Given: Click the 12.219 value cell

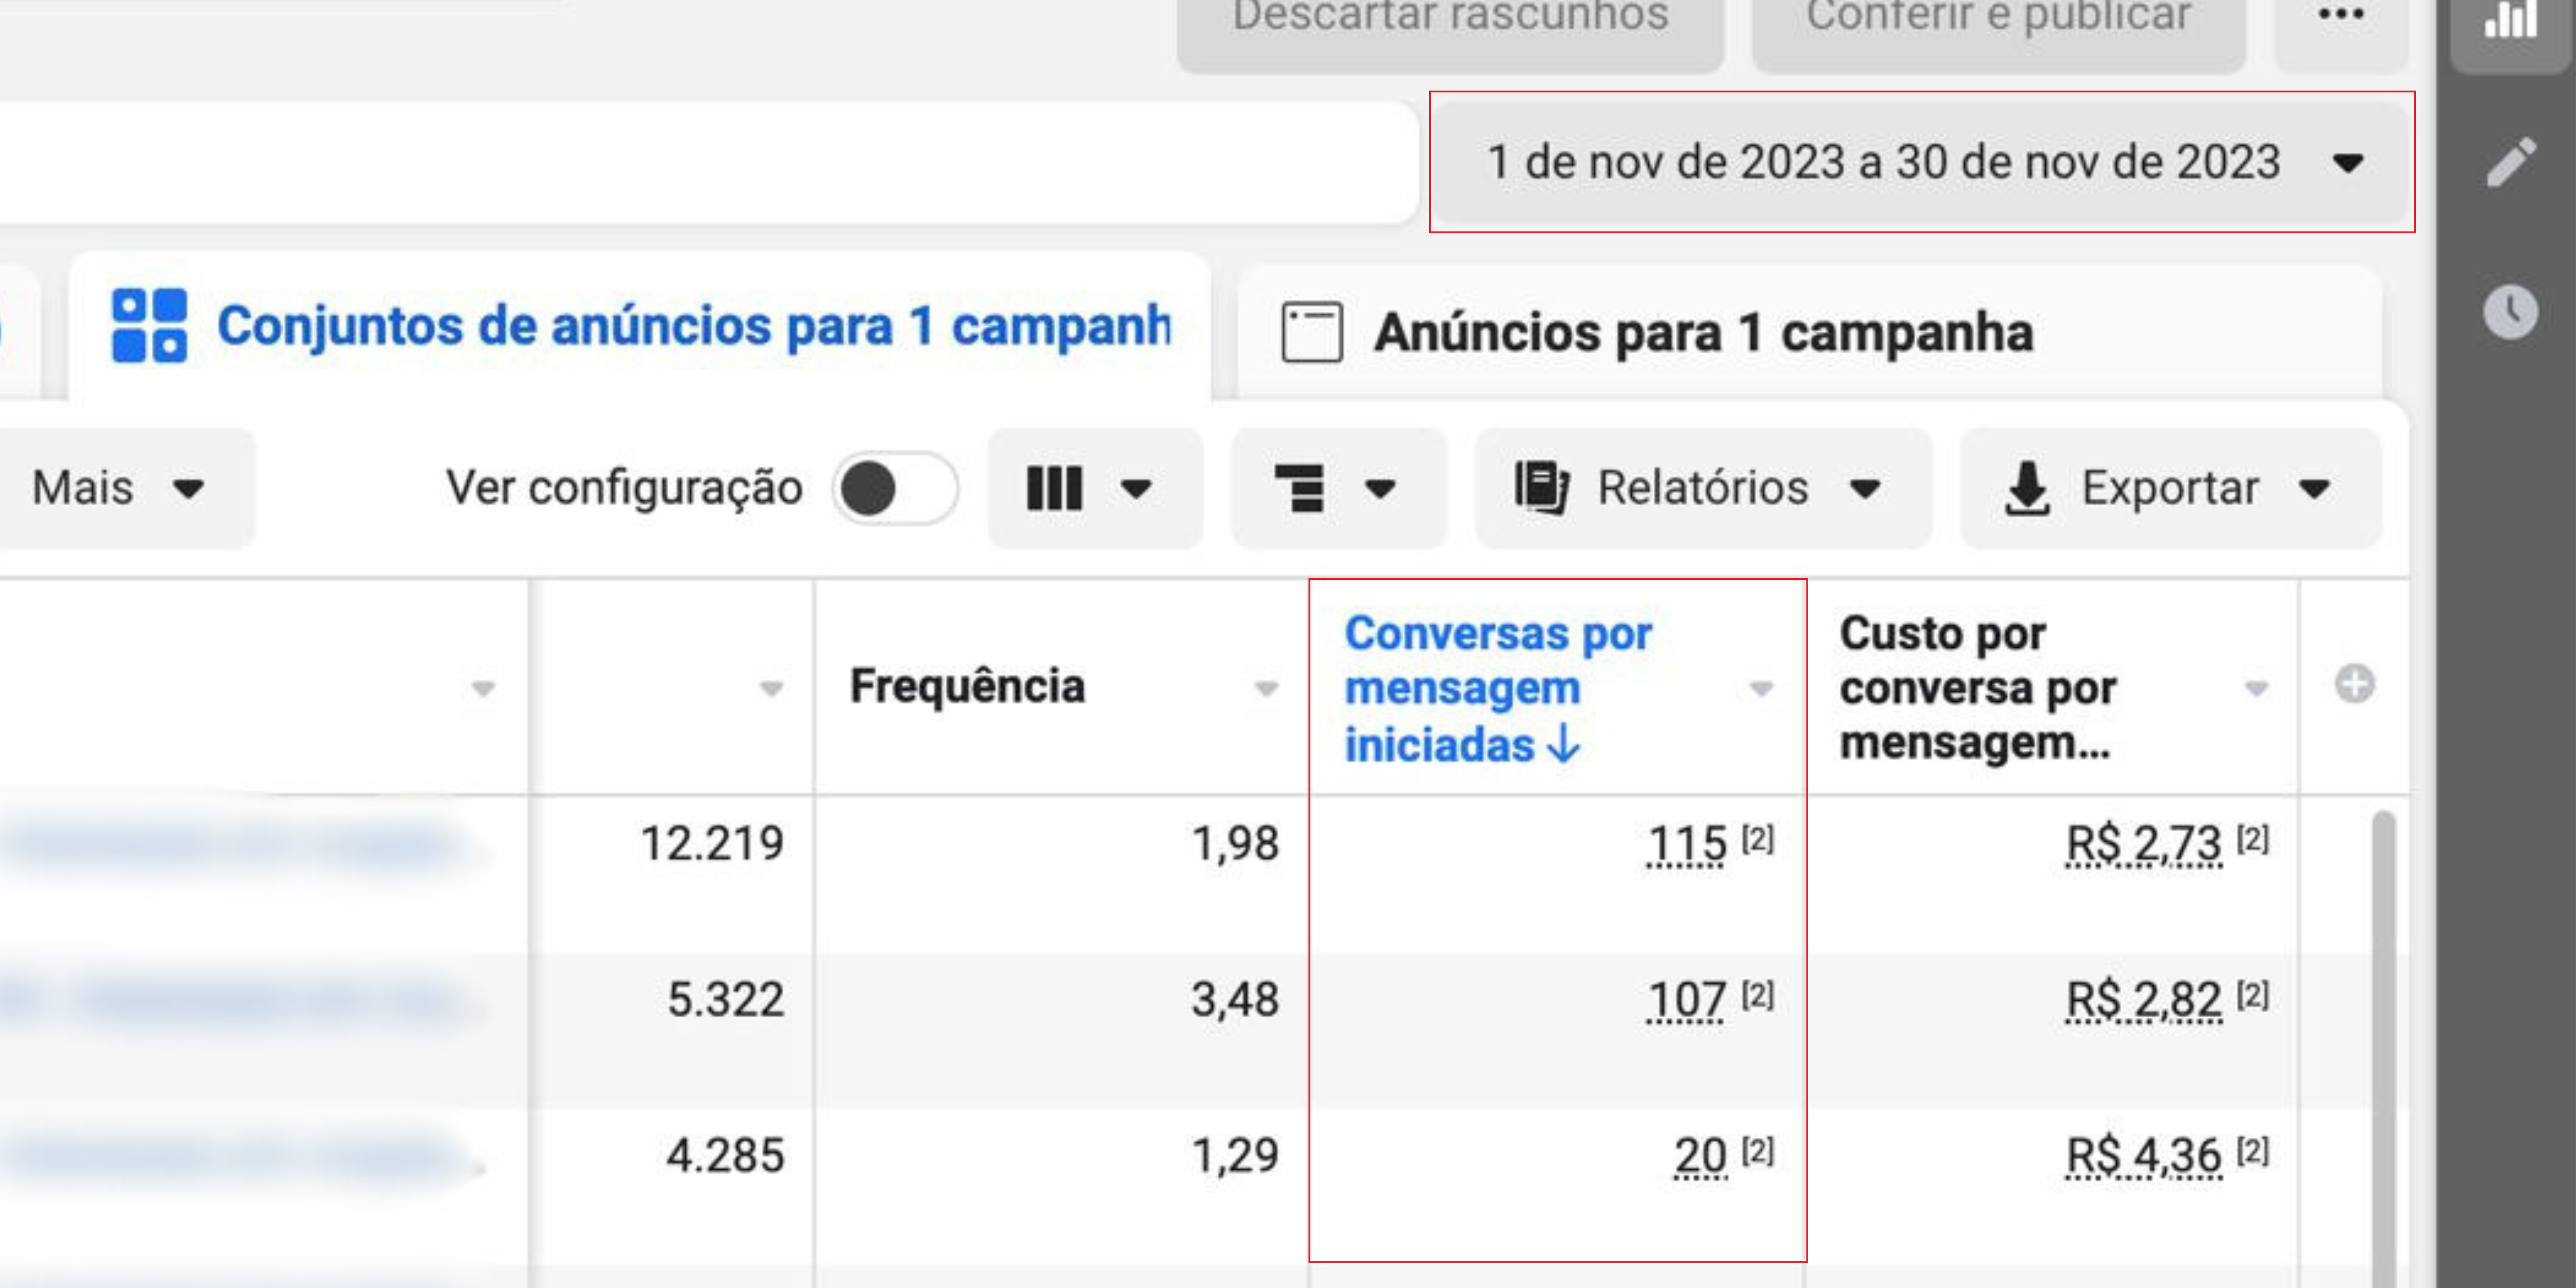Looking at the screenshot, I should pos(712,844).
